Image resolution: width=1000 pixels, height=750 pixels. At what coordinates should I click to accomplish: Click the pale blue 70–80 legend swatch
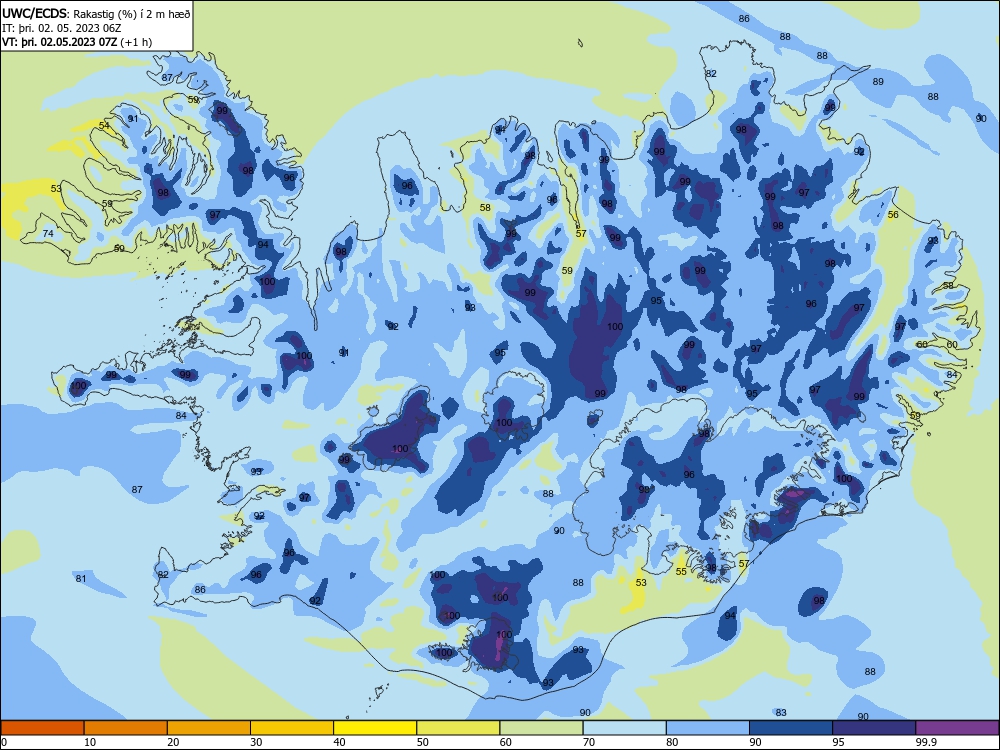click(624, 728)
